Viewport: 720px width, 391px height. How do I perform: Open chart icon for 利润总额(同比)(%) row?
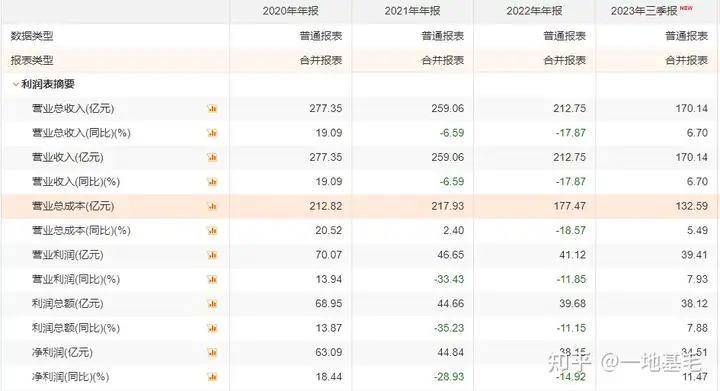pyautogui.click(x=212, y=328)
